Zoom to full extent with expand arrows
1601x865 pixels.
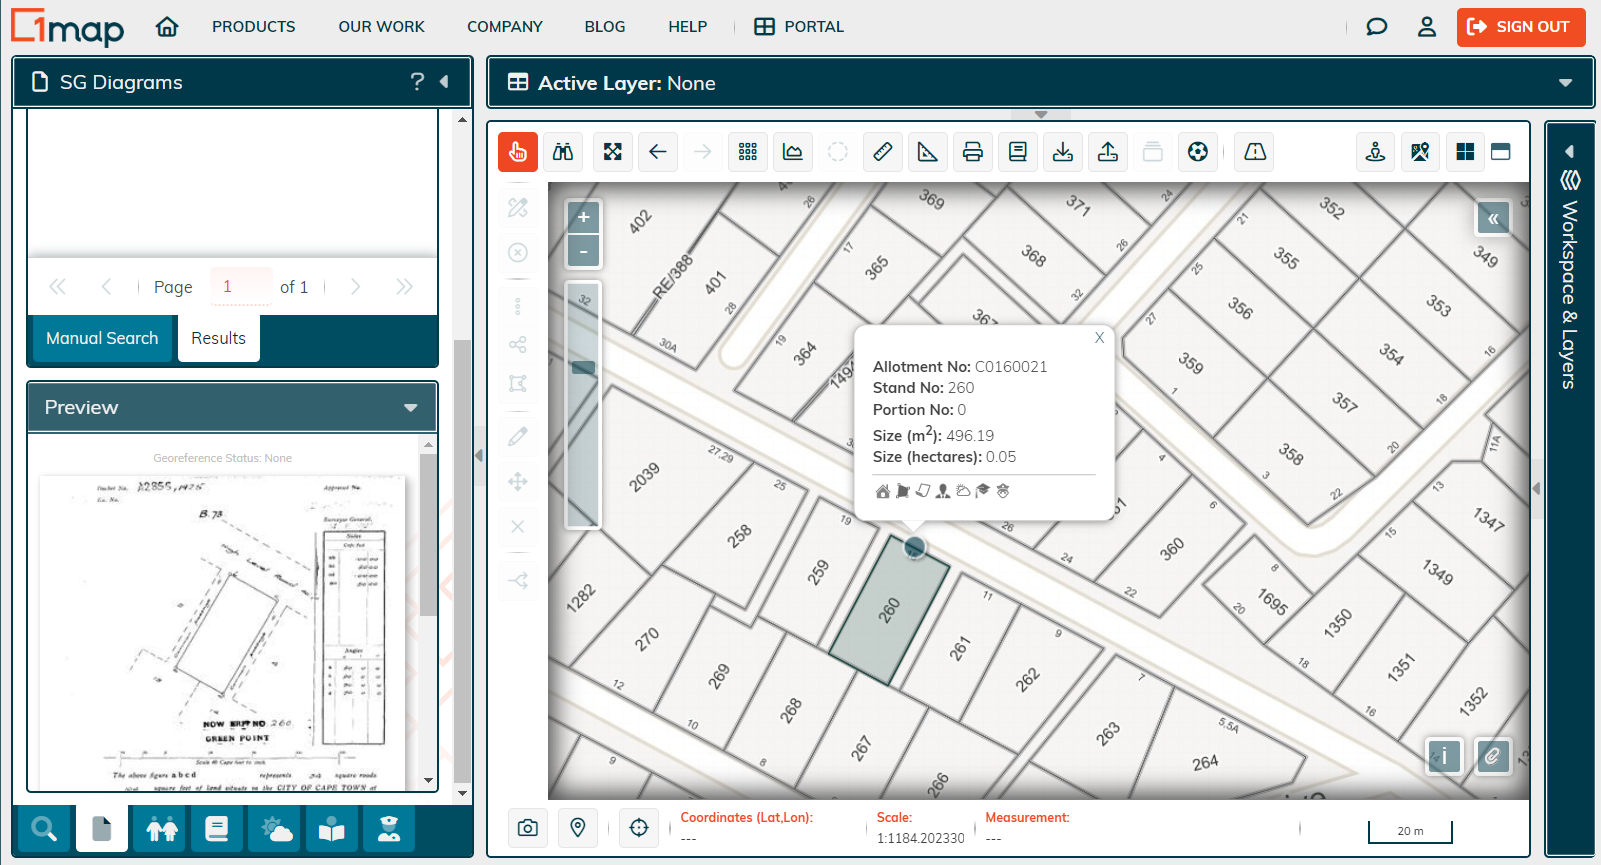point(613,152)
